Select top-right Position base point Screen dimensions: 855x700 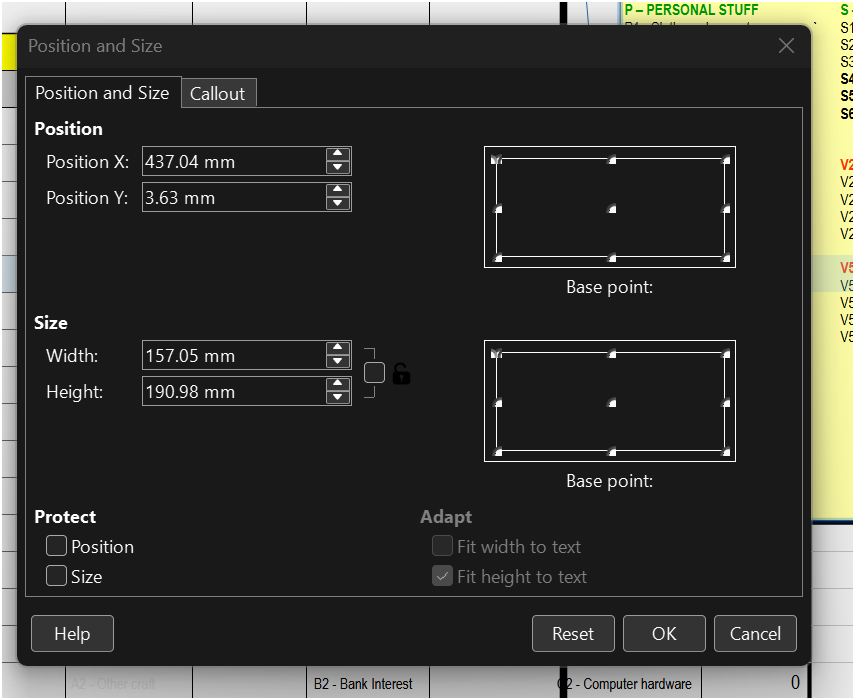click(x=726, y=160)
